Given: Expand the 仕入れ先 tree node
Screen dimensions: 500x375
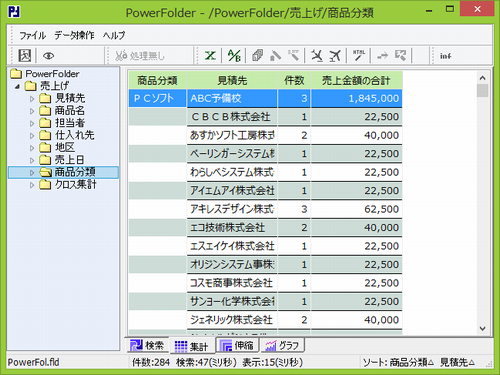Looking at the screenshot, I should coord(32,136).
